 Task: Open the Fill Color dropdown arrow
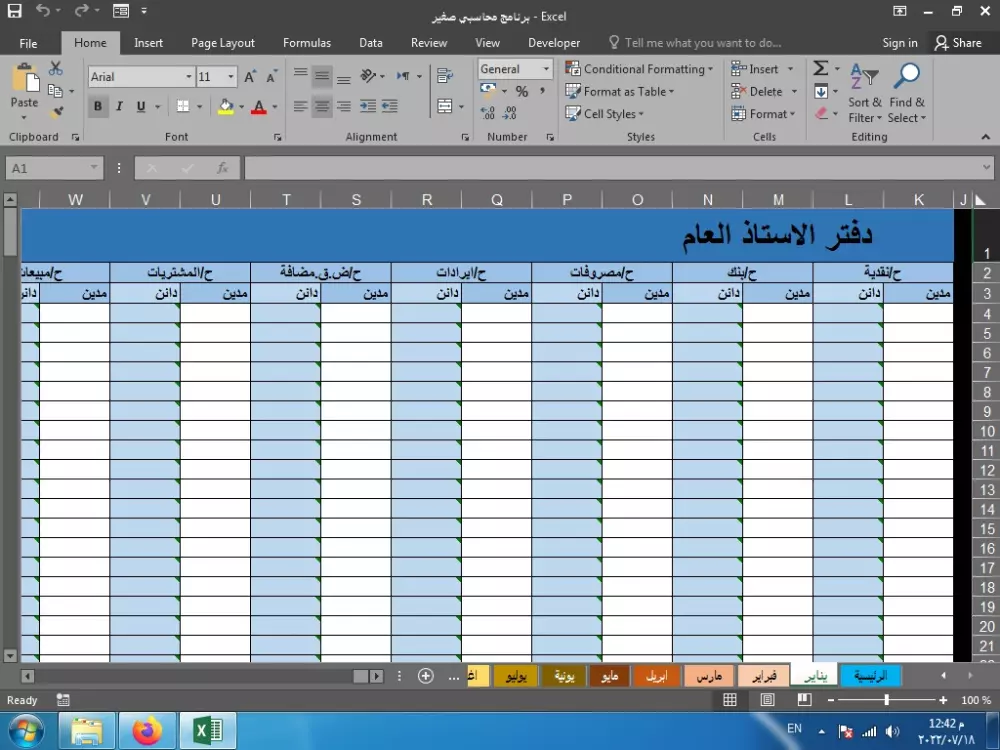239,106
